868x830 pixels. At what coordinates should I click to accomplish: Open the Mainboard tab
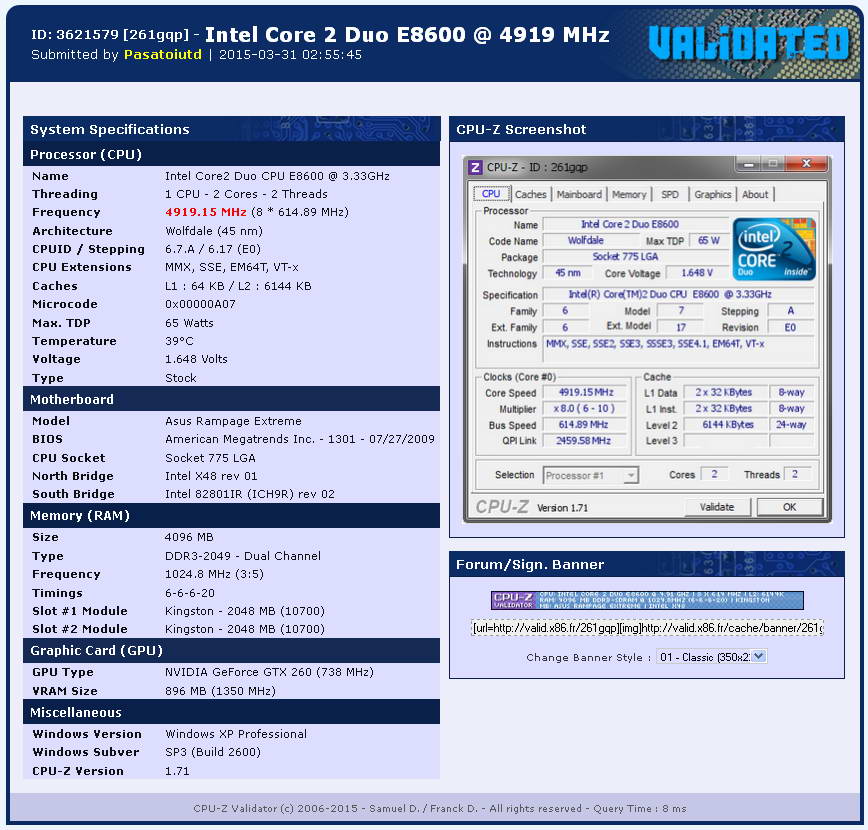[x=579, y=194]
